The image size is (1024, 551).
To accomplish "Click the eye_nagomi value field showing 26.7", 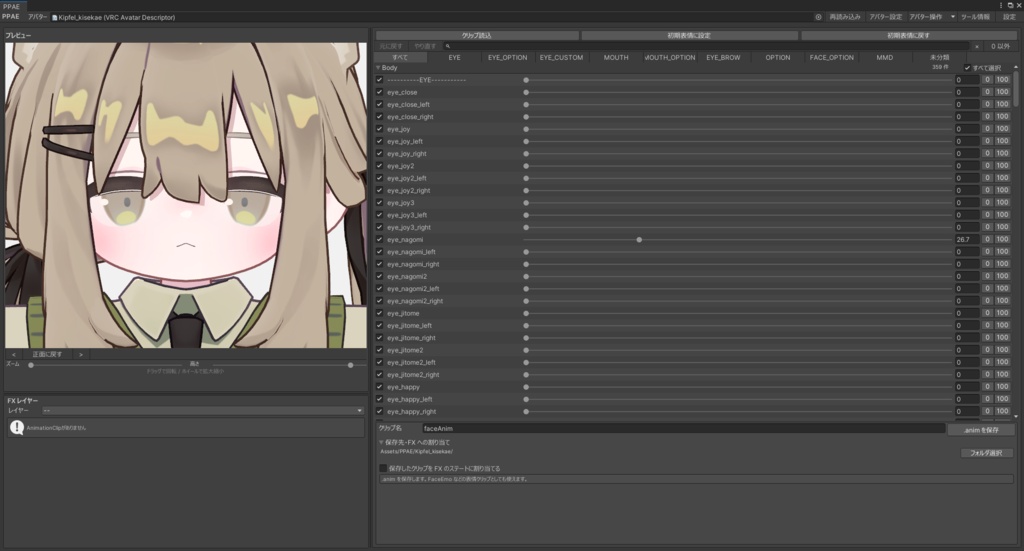I will [x=967, y=240].
